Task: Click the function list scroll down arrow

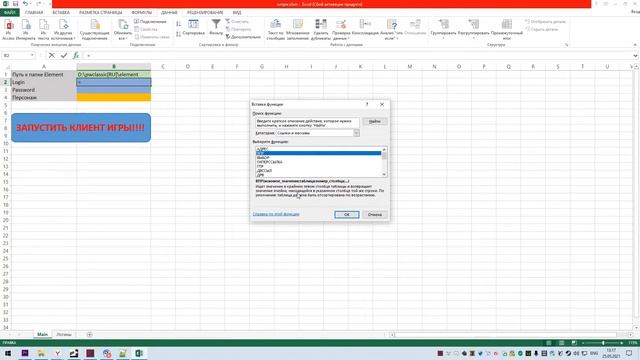Action: click(x=384, y=174)
